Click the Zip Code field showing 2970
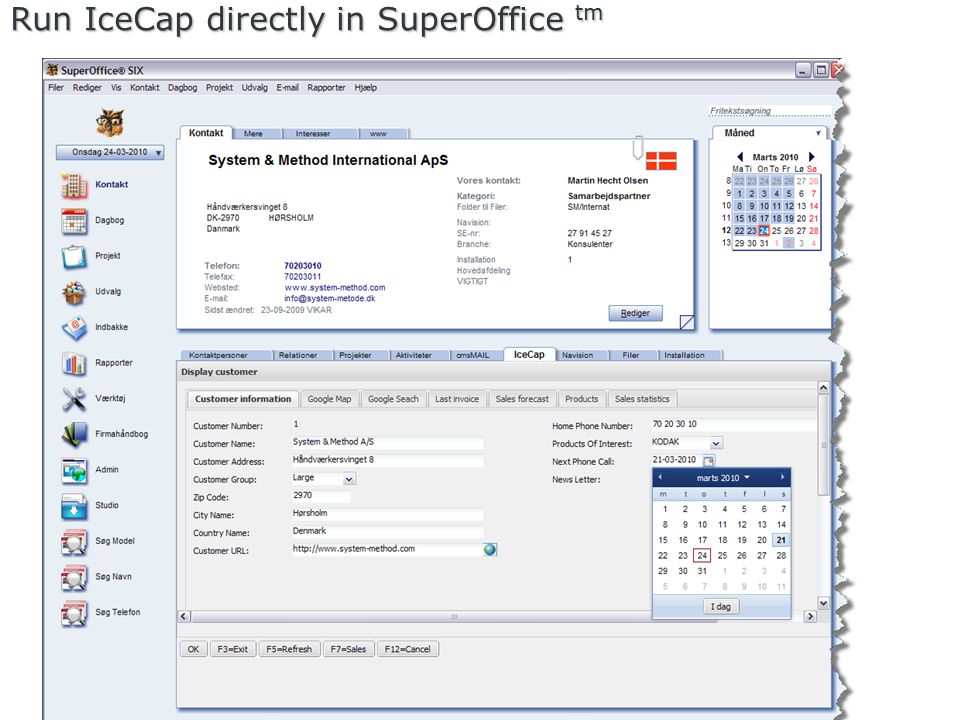Viewport: 960px width, 720px height. pyautogui.click(x=321, y=495)
